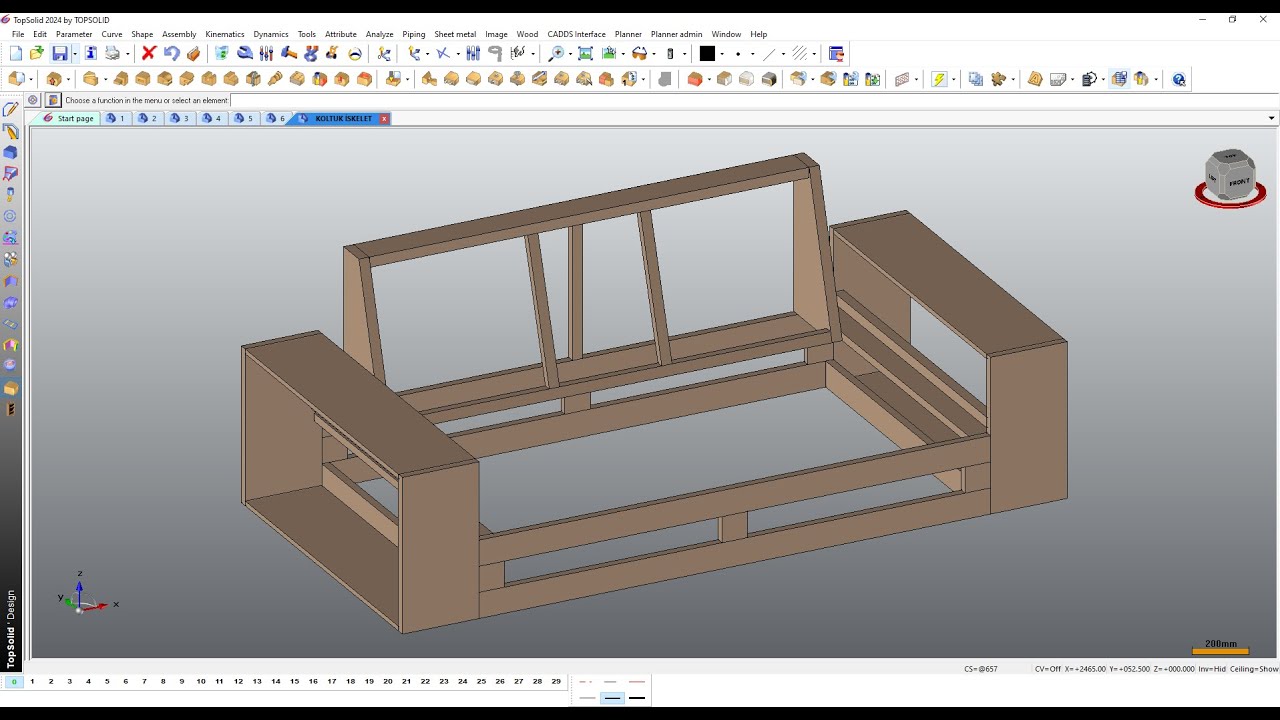
Task: Click the coordinate axes triad in viewport
Action: pyautogui.click(x=86, y=594)
